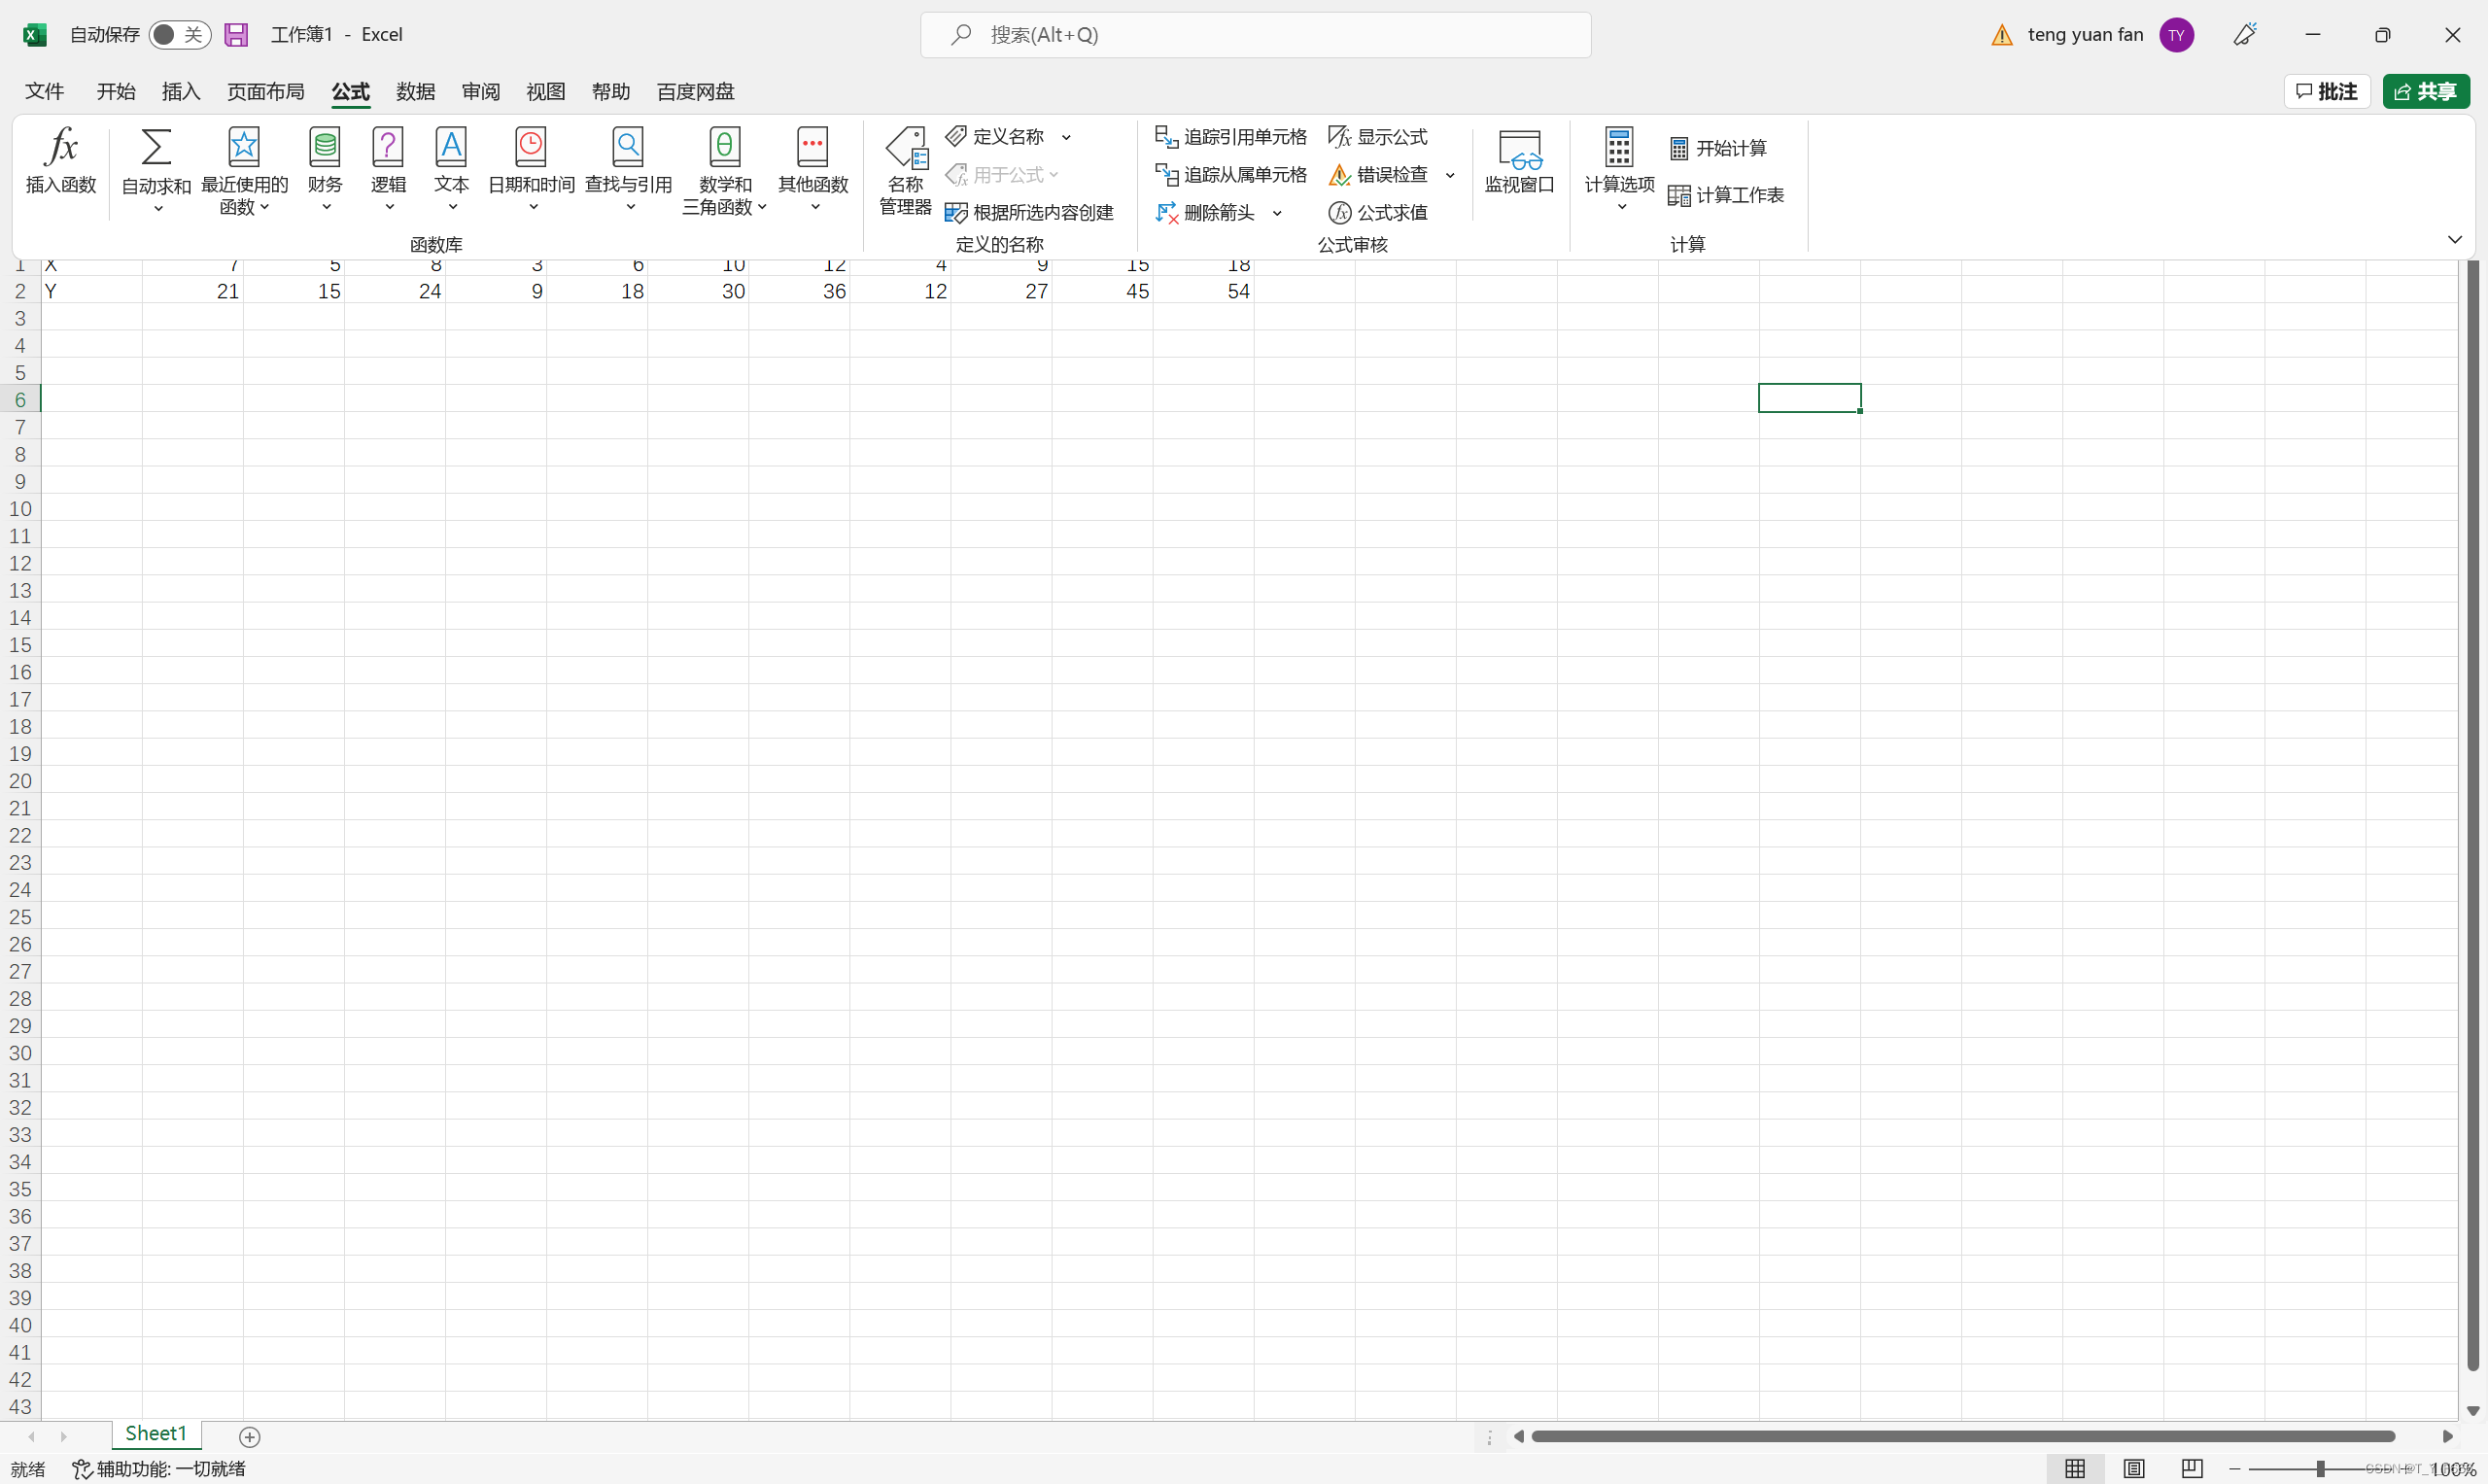Viewport: 2488px width, 1484px height.
Task: Click the teng yuan fan account avatar
Action: 2177,35
